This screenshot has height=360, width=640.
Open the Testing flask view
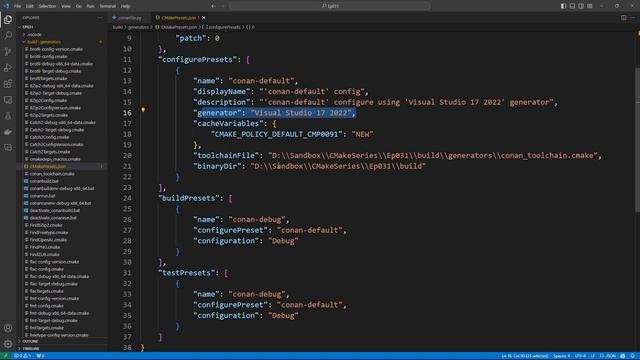point(8,116)
